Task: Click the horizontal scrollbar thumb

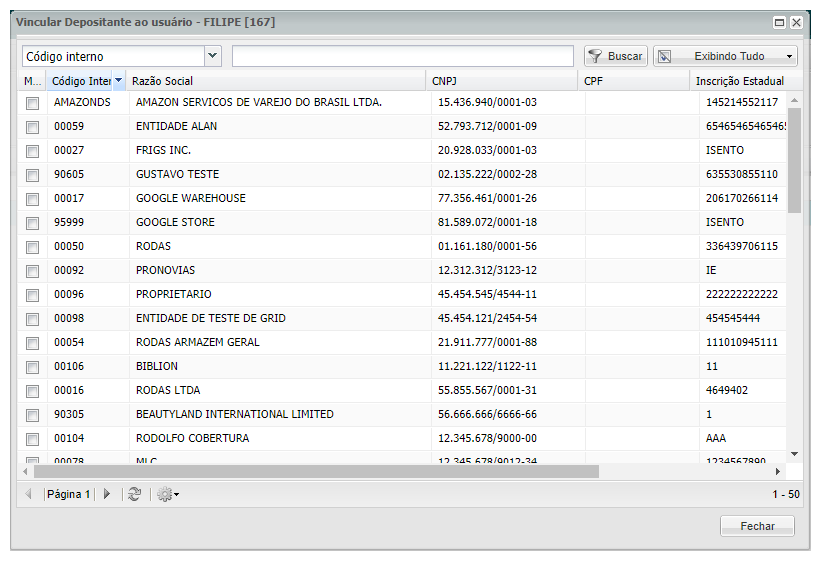Action: (x=316, y=471)
